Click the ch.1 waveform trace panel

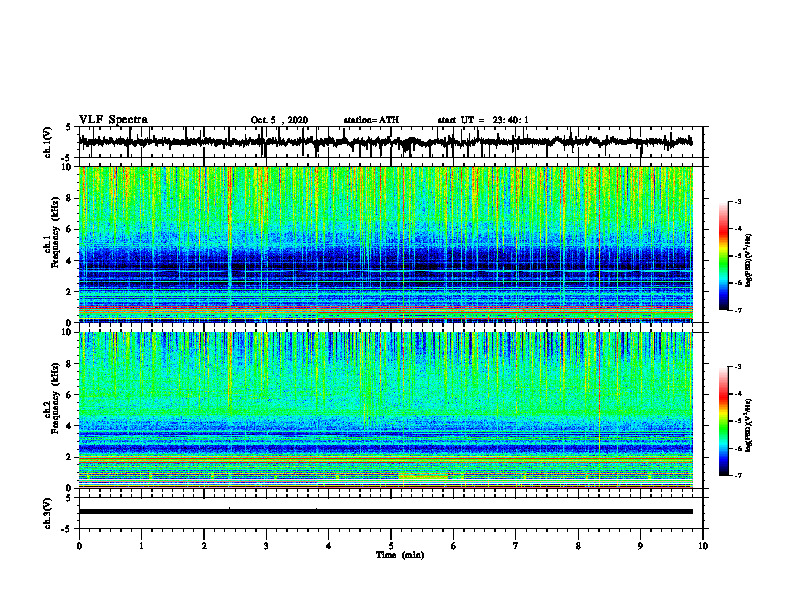click(391, 142)
